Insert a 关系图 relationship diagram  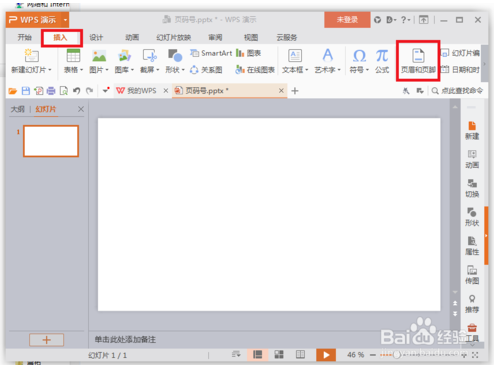tap(206, 70)
